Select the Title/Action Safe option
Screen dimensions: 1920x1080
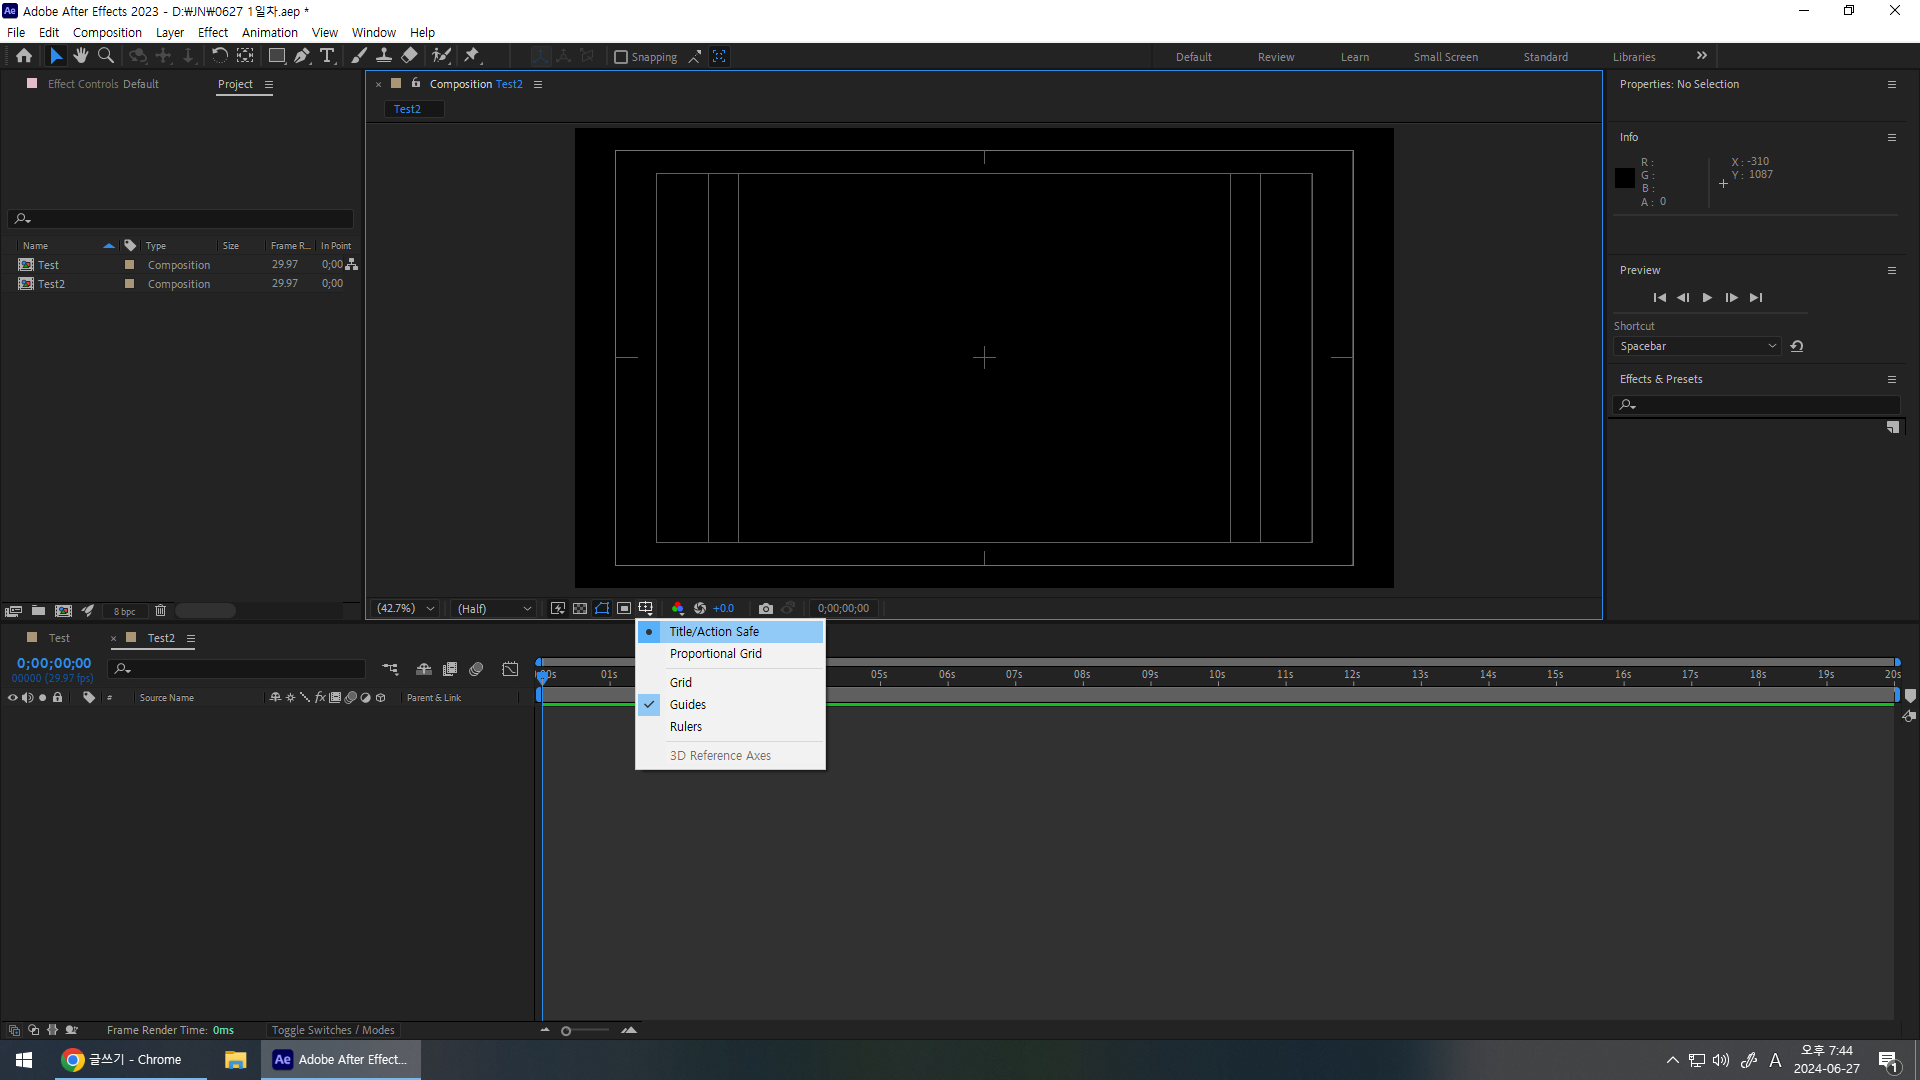coord(714,632)
